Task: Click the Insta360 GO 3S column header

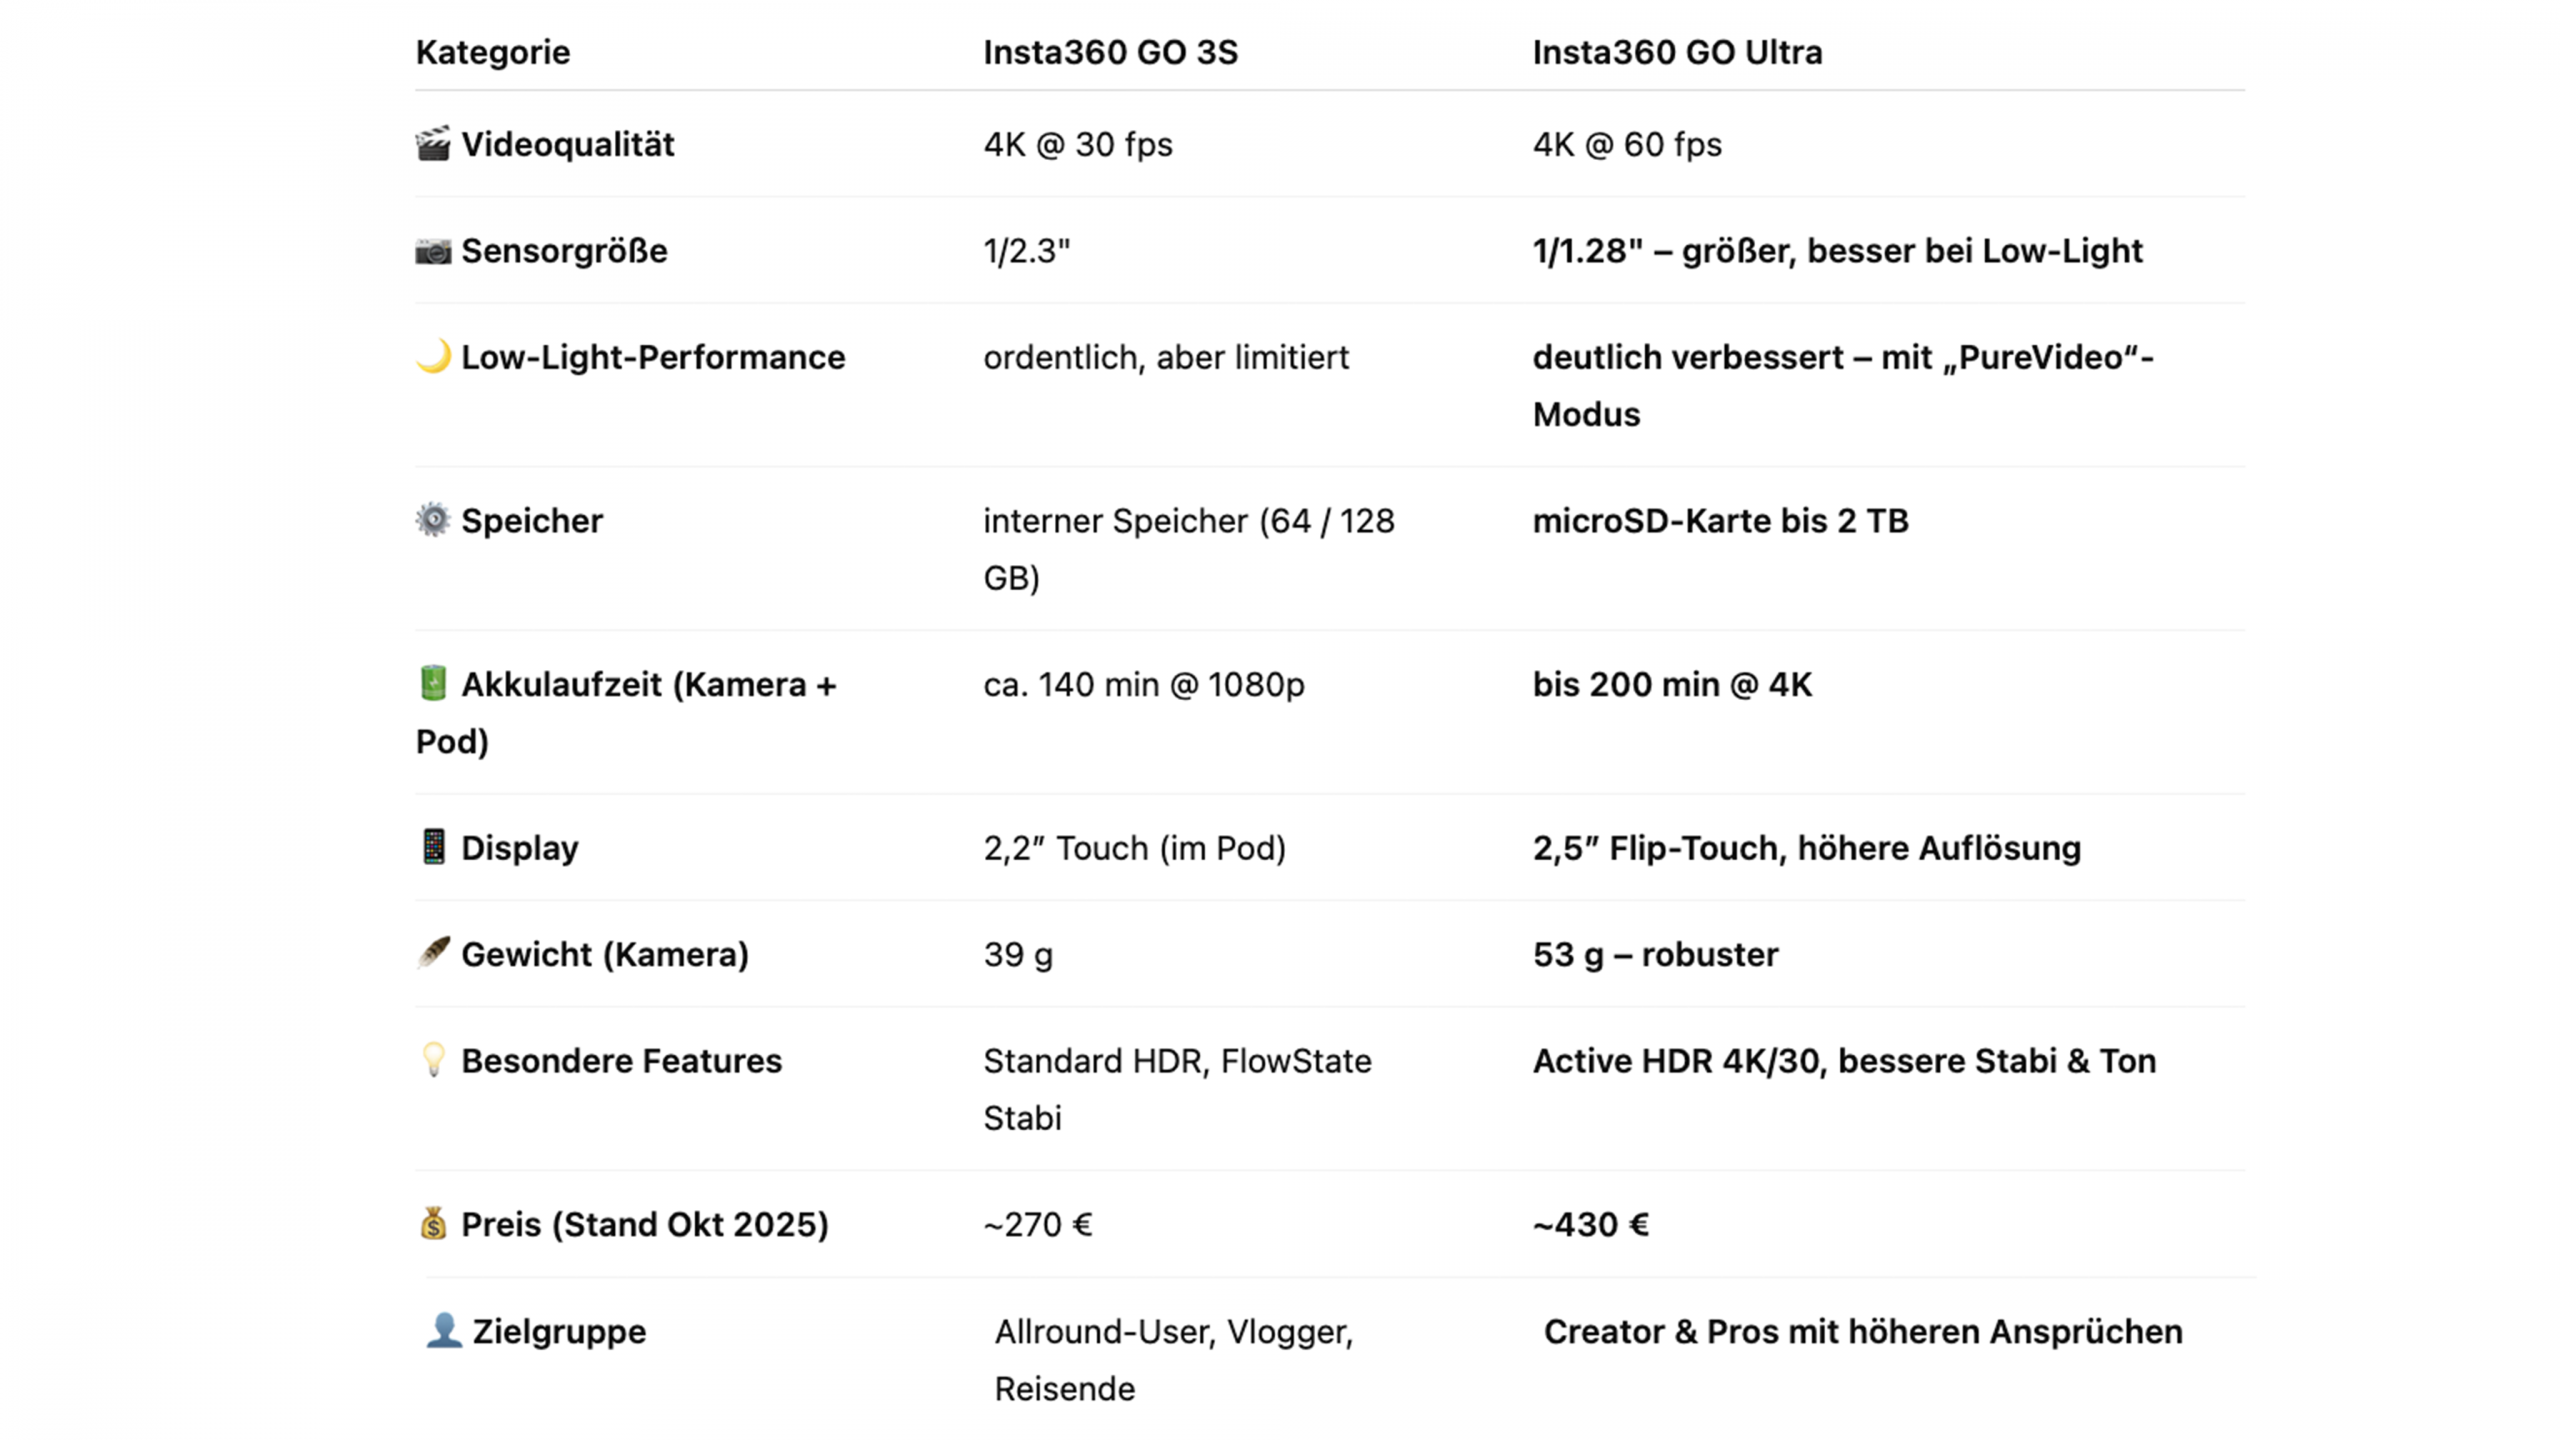Action: tap(1110, 52)
